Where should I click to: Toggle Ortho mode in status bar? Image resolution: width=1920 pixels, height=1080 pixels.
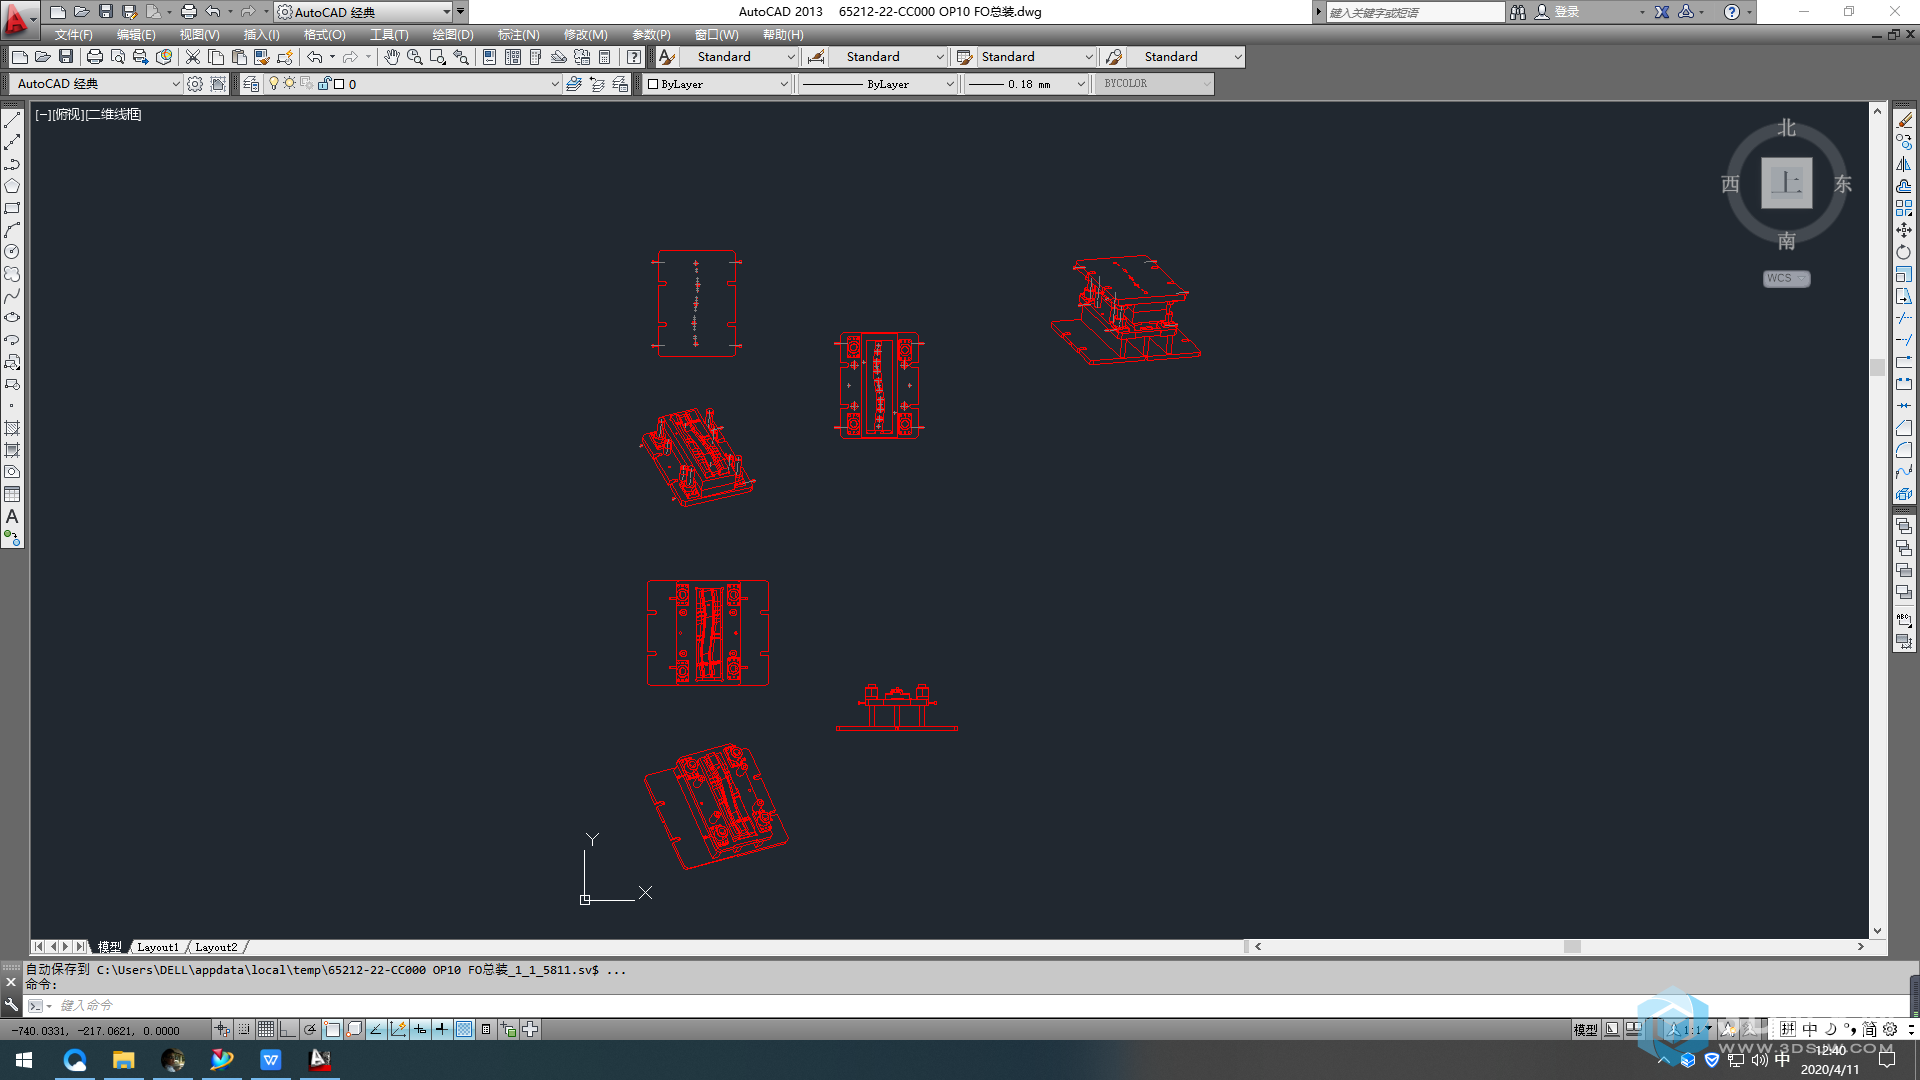tap(288, 1029)
